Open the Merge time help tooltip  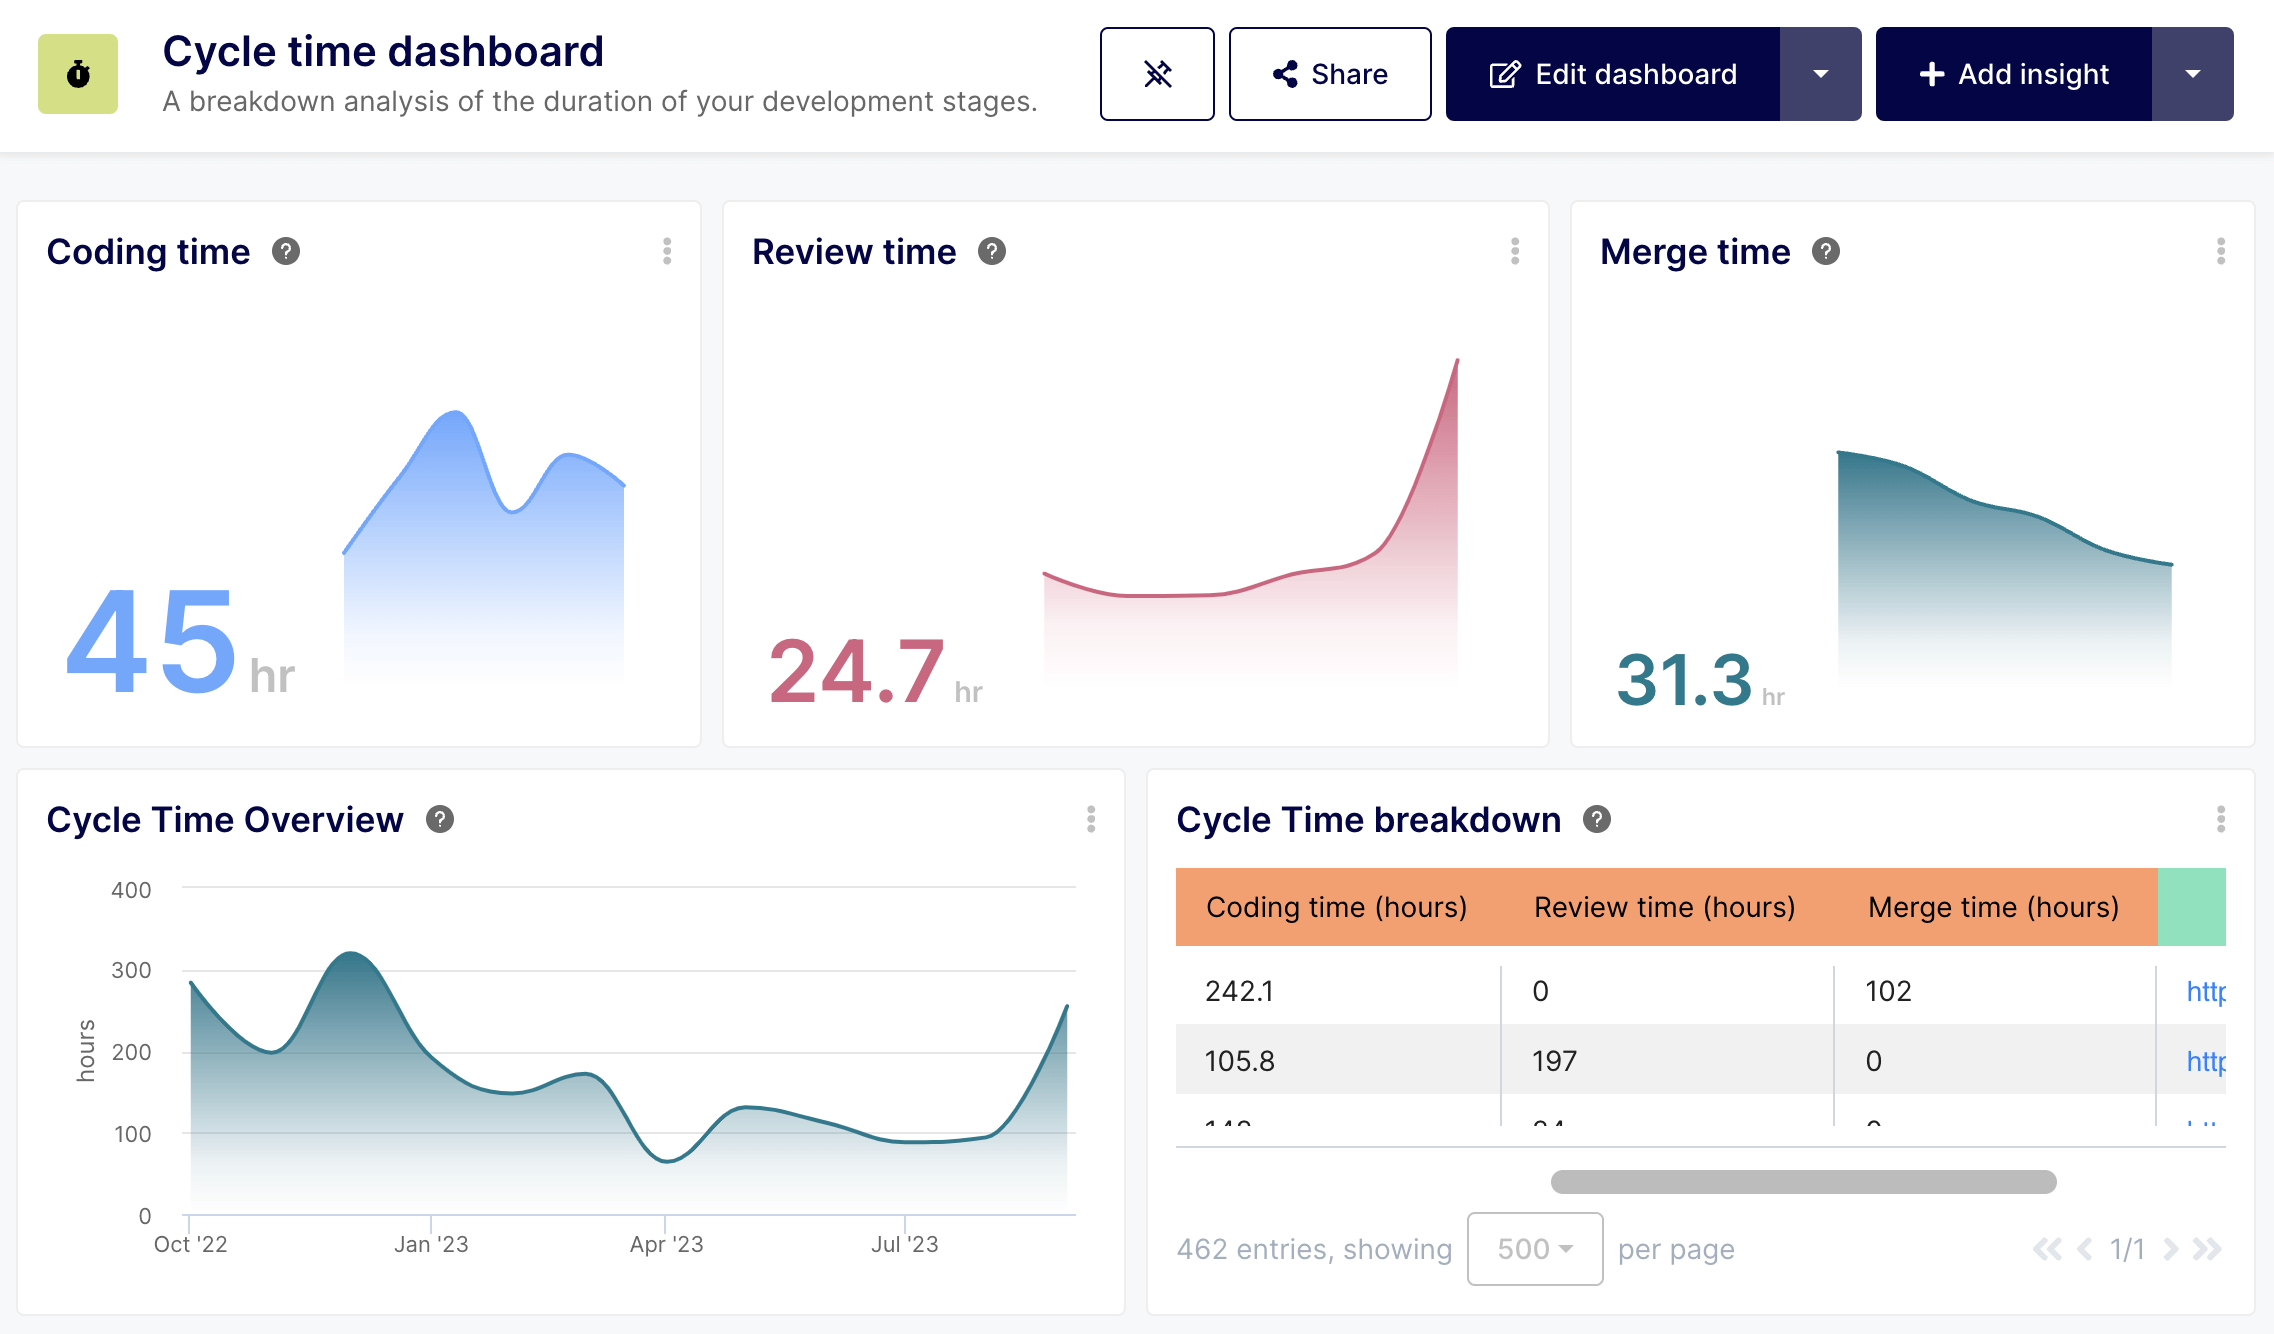(1825, 252)
